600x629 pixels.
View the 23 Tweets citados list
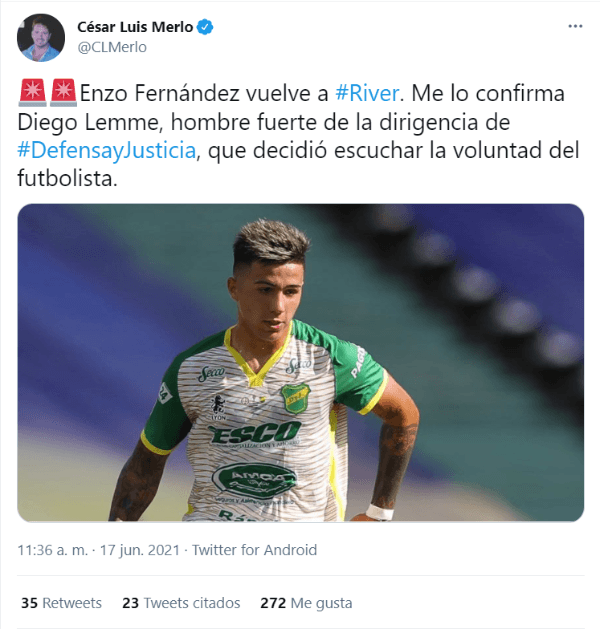tap(181, 603)
